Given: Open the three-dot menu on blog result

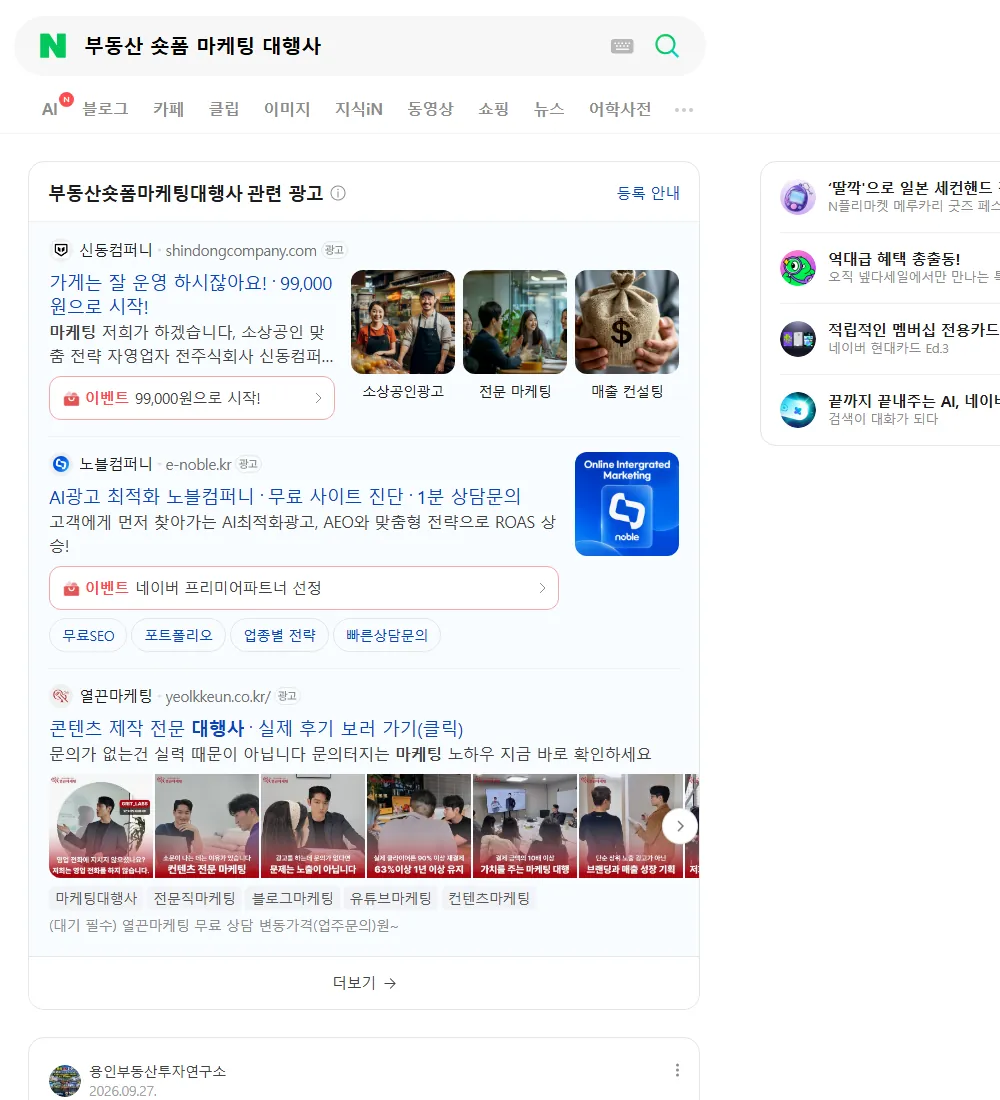Looking at the screenshot, I should point(677,1070).
